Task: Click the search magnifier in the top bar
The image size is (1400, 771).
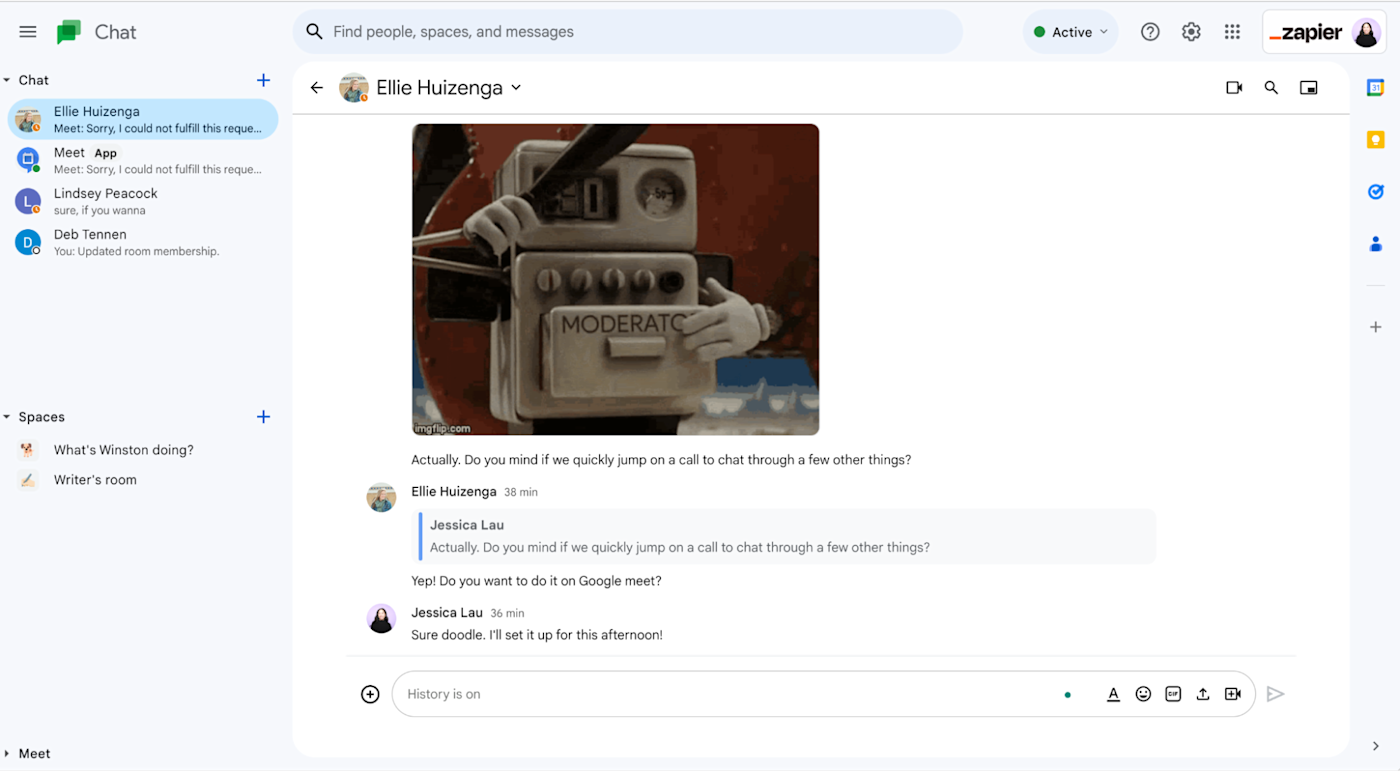Action: pyautogui.click(x=314, y=32)
